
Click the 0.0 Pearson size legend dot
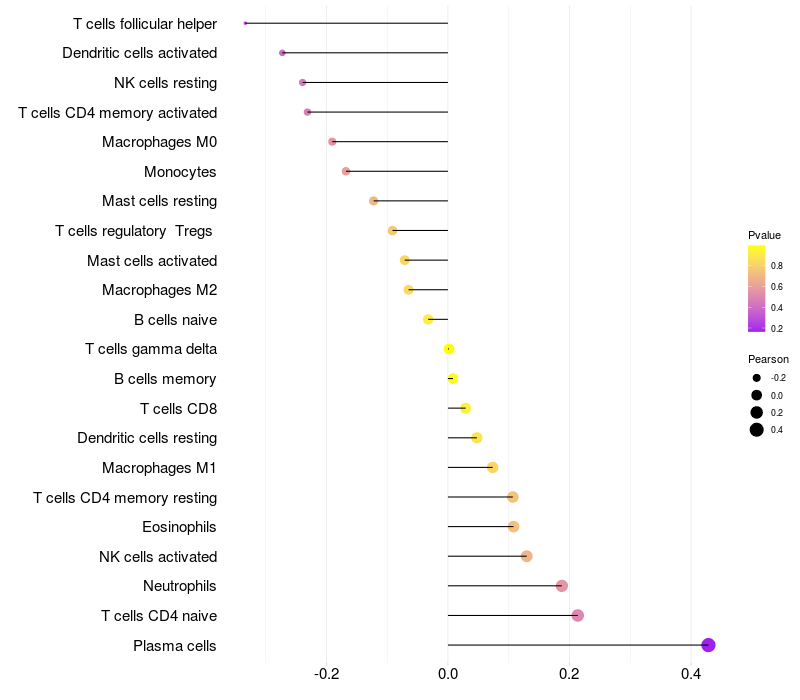757,395
